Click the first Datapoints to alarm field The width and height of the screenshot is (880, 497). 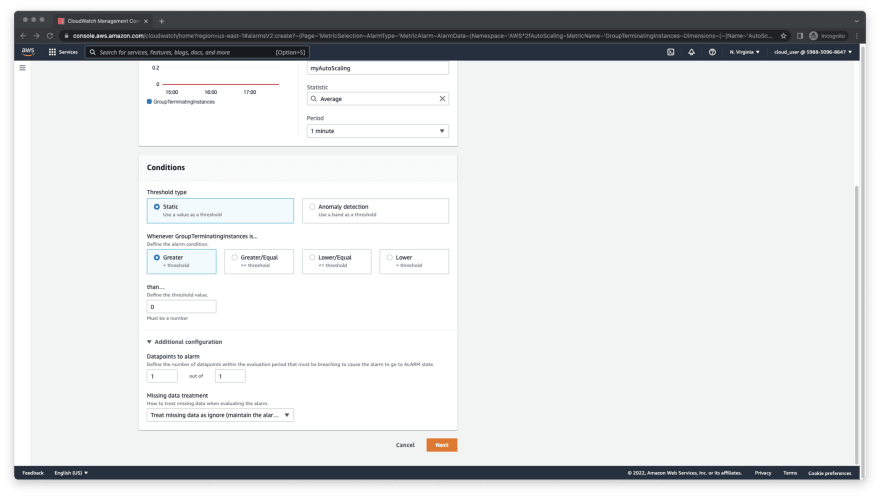click(x=162, y=376)
